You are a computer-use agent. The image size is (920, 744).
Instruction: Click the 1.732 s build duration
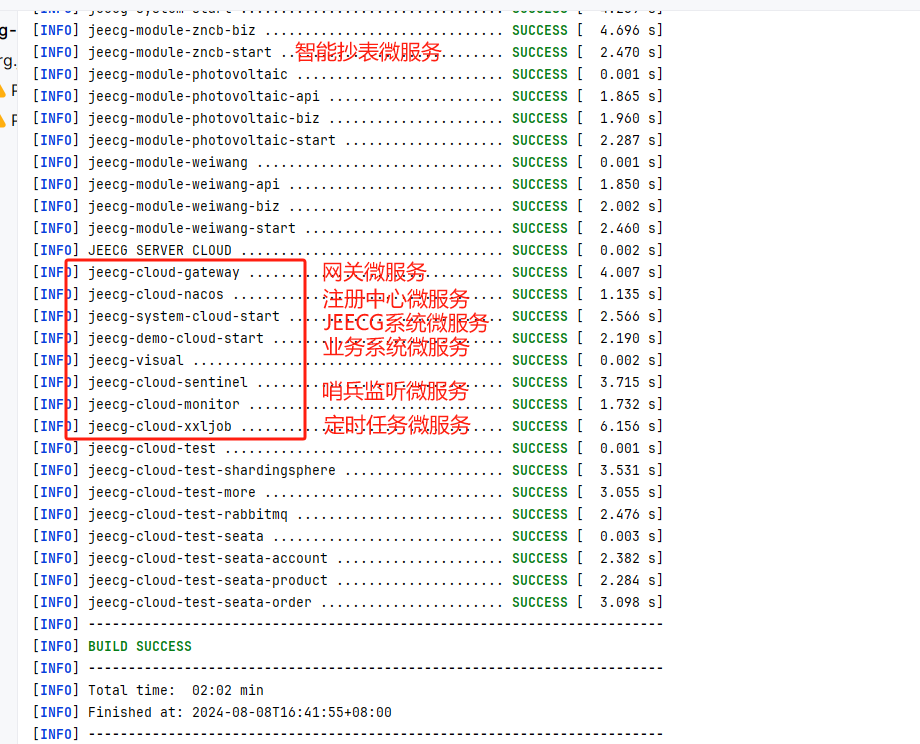(x=628, y=404)
